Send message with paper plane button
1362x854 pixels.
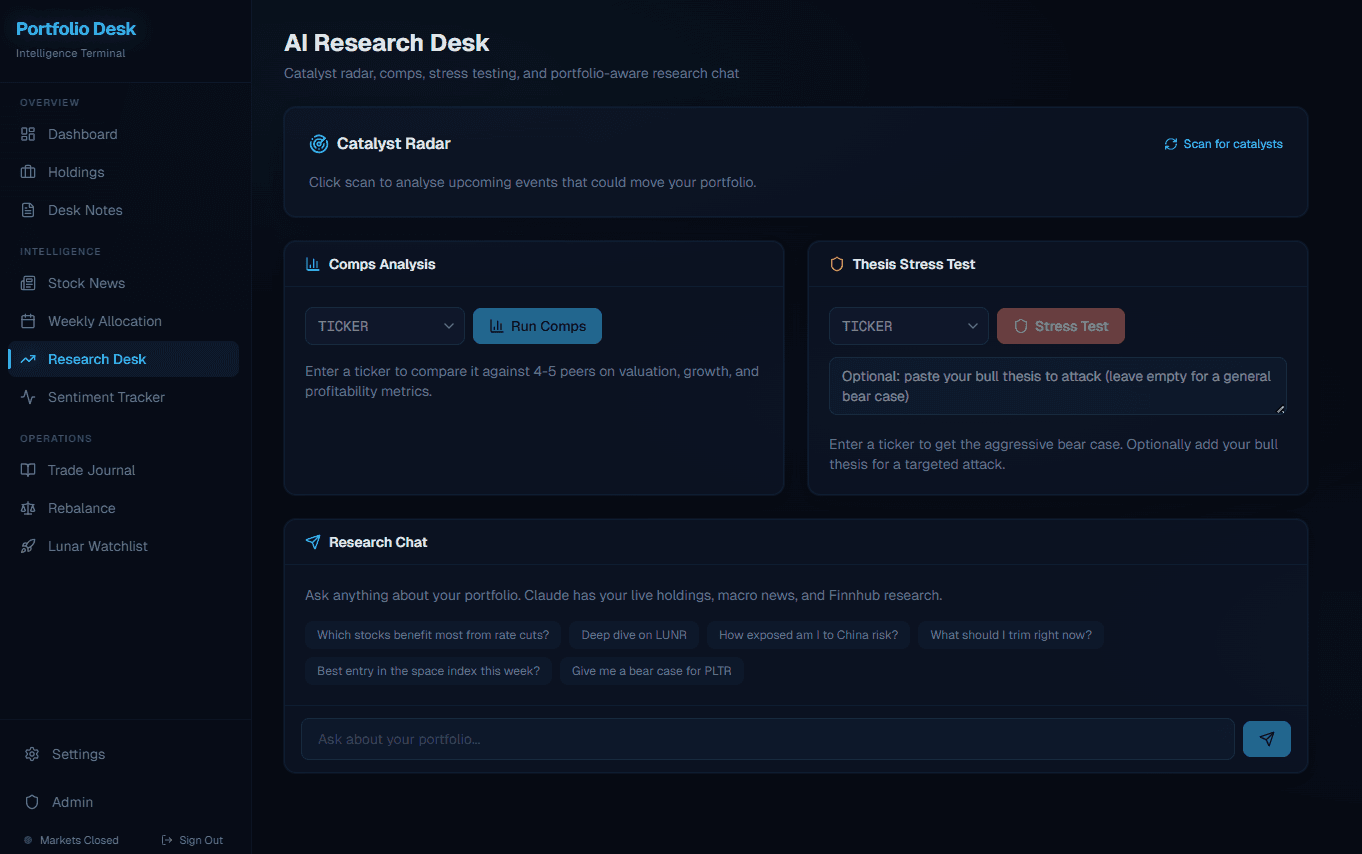(x=1267, y=739)
